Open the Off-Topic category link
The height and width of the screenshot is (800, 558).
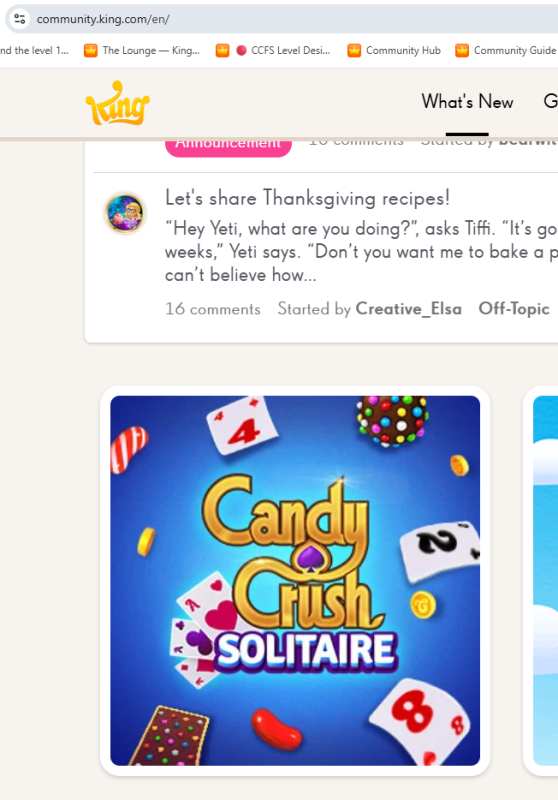coord(514,309)
